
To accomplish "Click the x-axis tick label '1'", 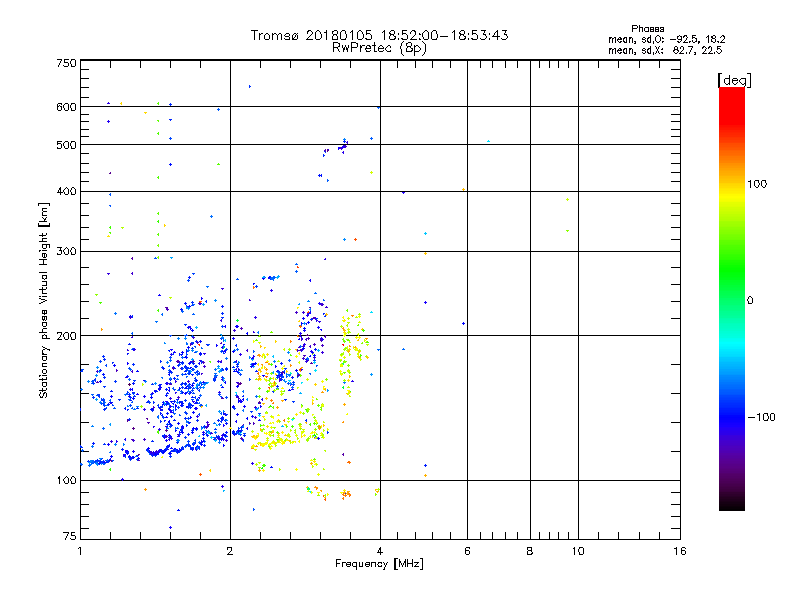I will [x=80, y=551].
